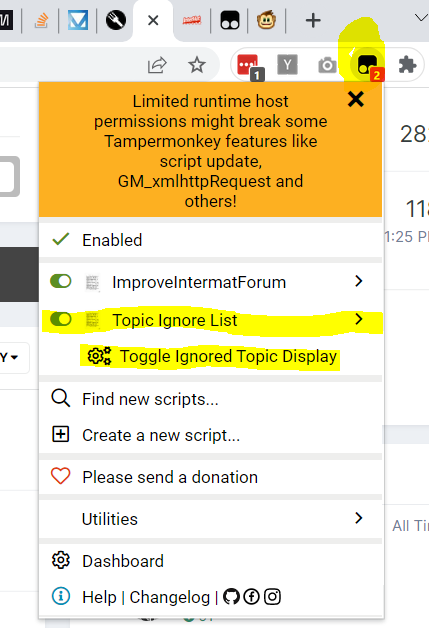Click the gray Y extension icon
Viewport: 429px width, 628px height.
click(287, 64)
